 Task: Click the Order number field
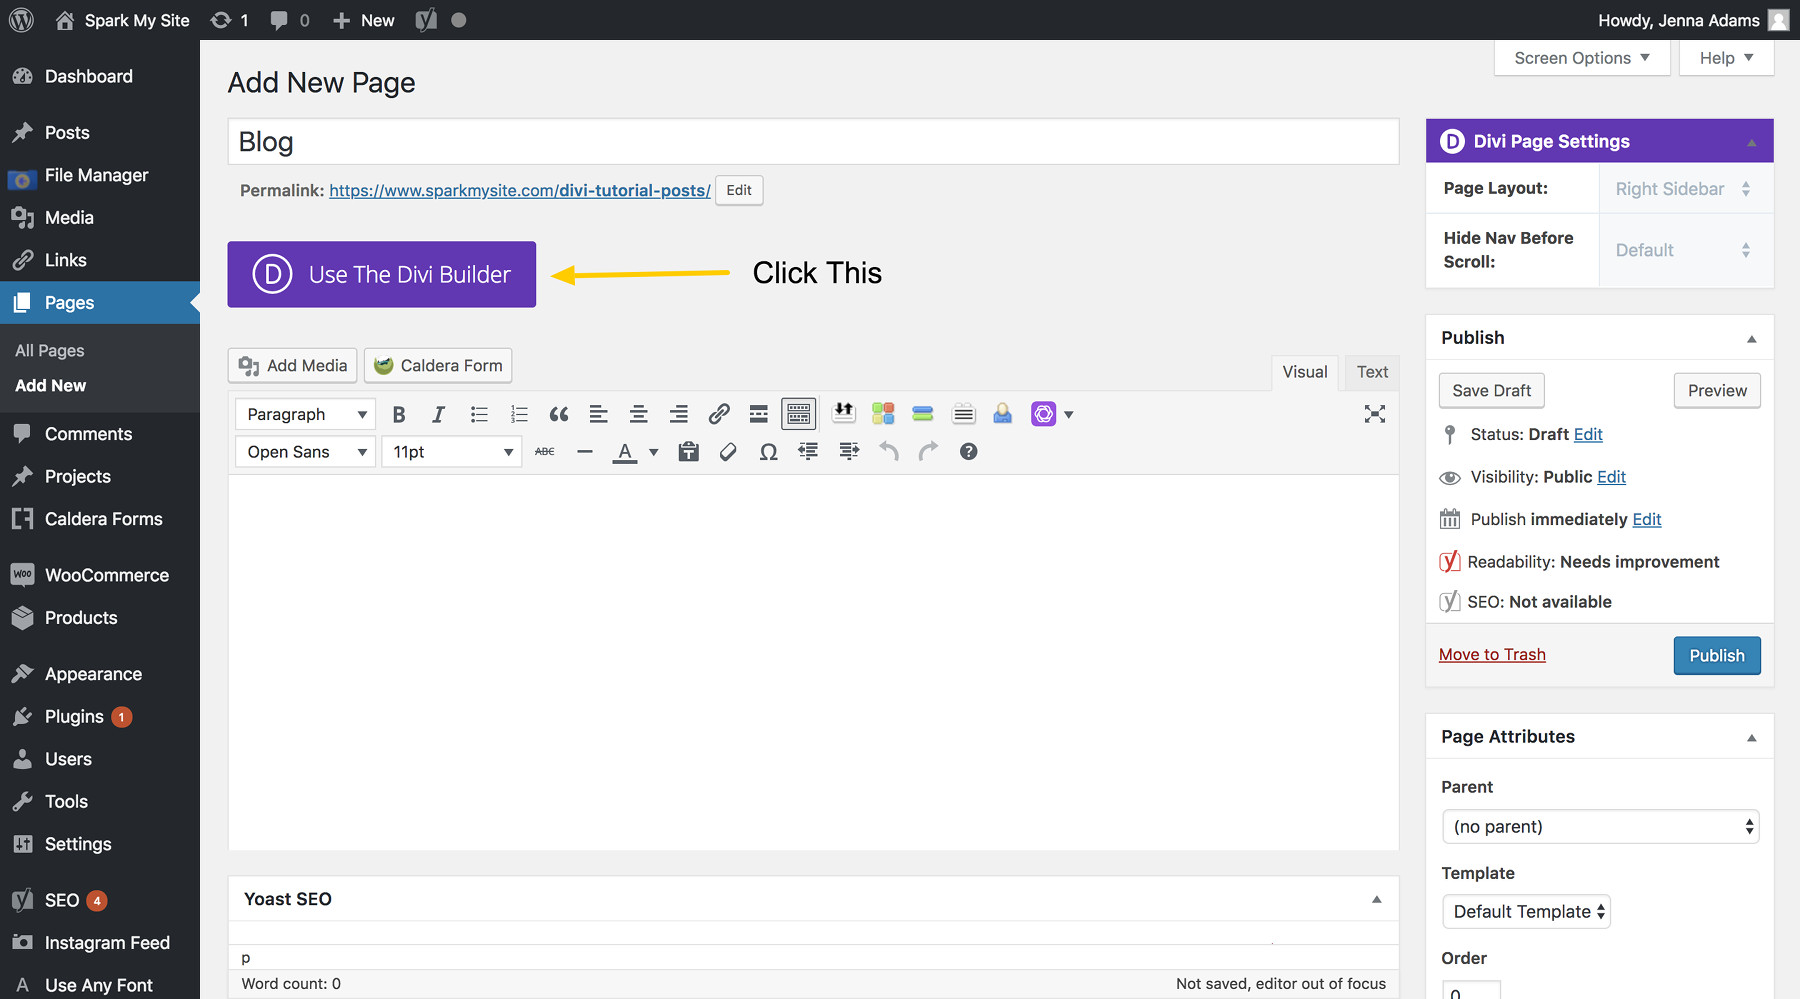(x=1471, y=992)
